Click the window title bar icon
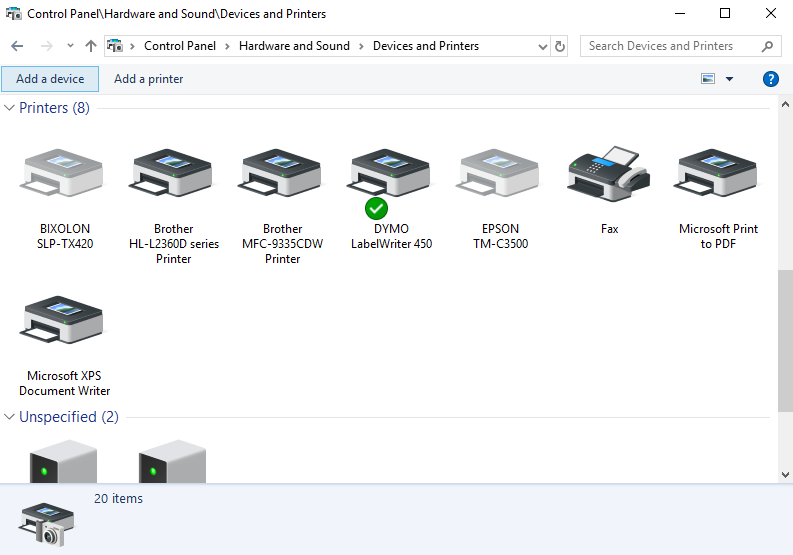Image resolution: width=793 pixels, height=555 pixels. tap(14, 13)
